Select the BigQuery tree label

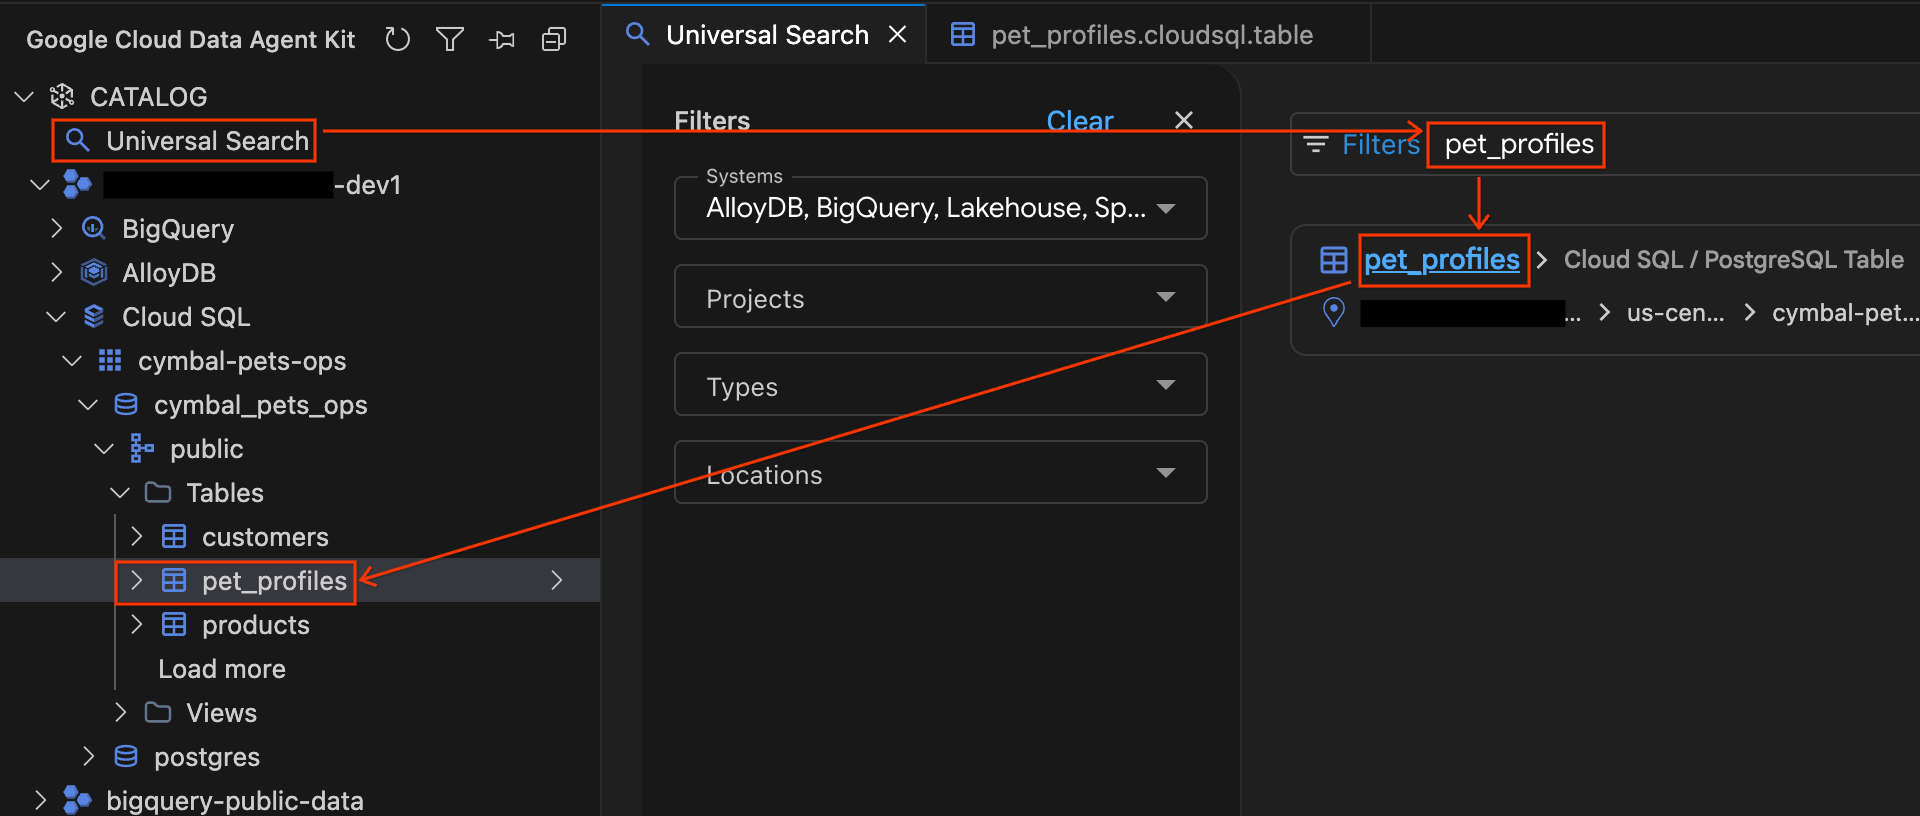[x=178, y=229]
